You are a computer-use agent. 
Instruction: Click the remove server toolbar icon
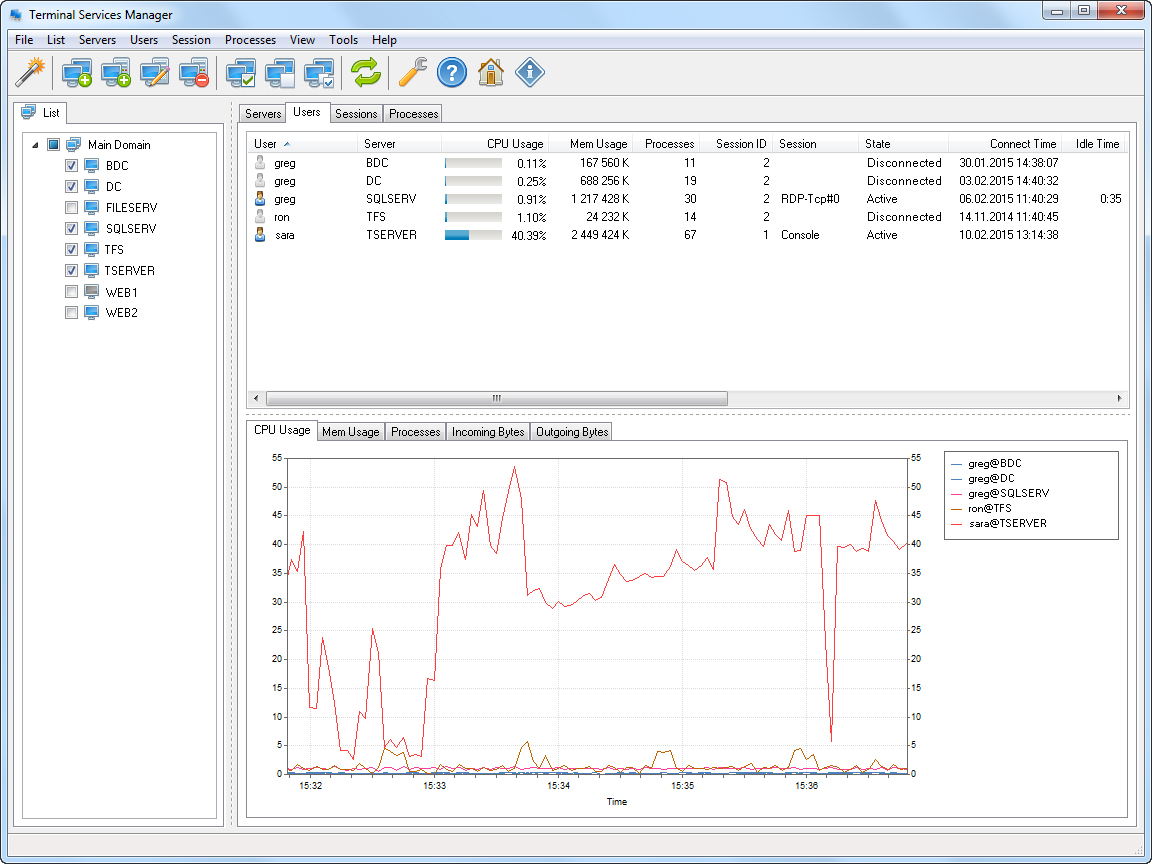(194, 72)
